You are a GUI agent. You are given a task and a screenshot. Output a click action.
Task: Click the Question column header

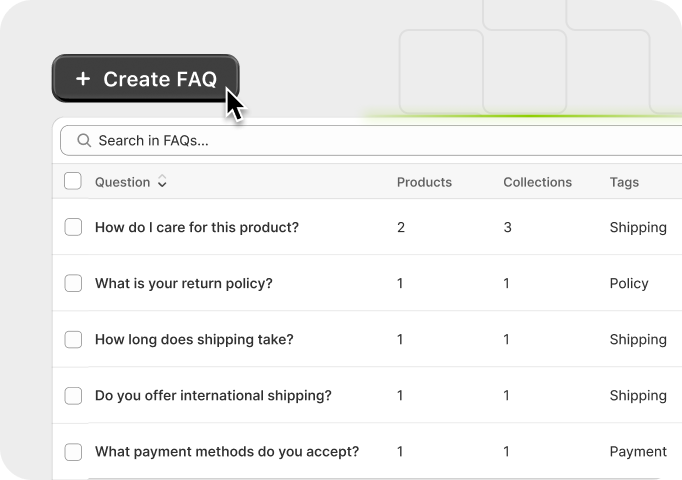123,182
